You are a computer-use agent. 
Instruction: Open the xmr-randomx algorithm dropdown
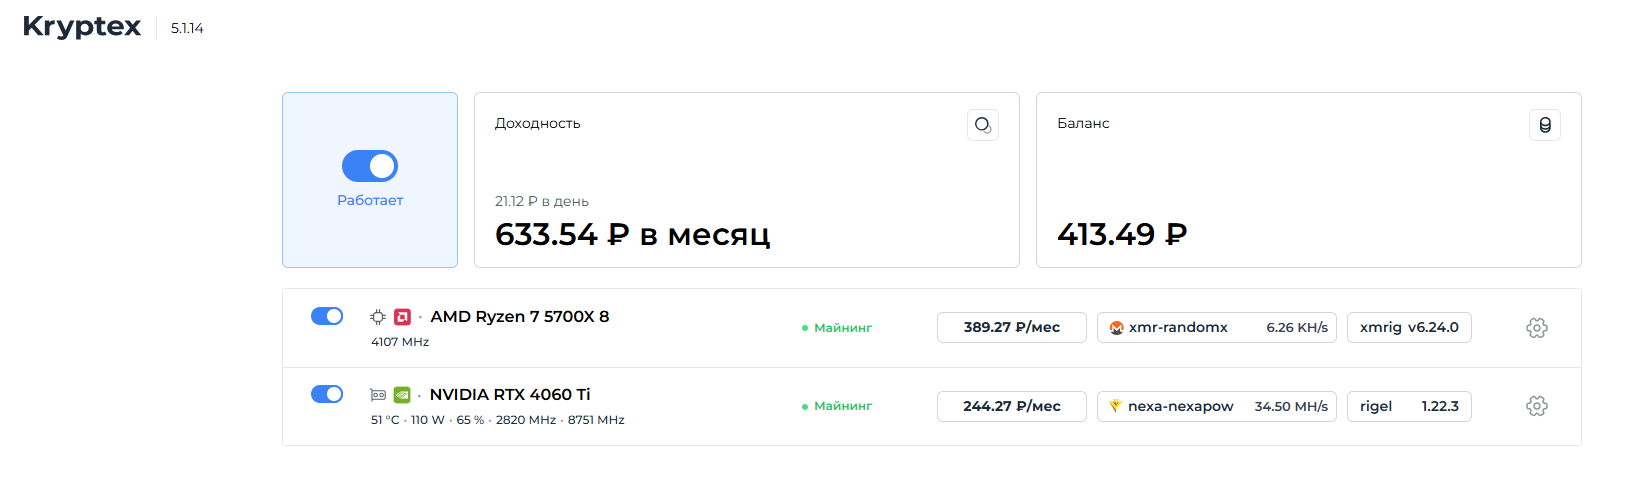[x=1216, y=328]
